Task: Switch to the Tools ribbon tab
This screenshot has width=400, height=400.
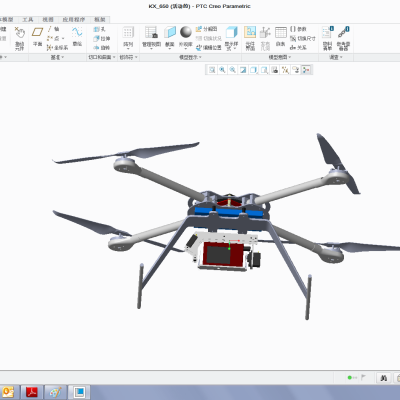Action: click(28, 20)
